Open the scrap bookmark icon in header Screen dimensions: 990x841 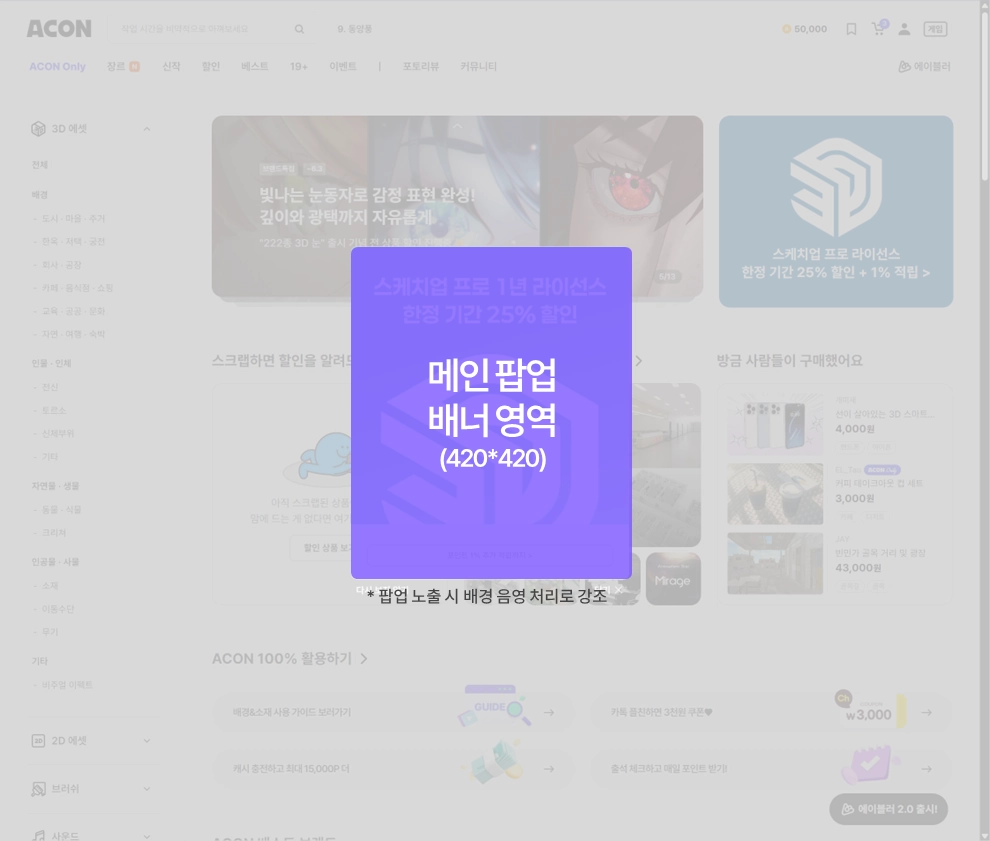coord(851,29)
